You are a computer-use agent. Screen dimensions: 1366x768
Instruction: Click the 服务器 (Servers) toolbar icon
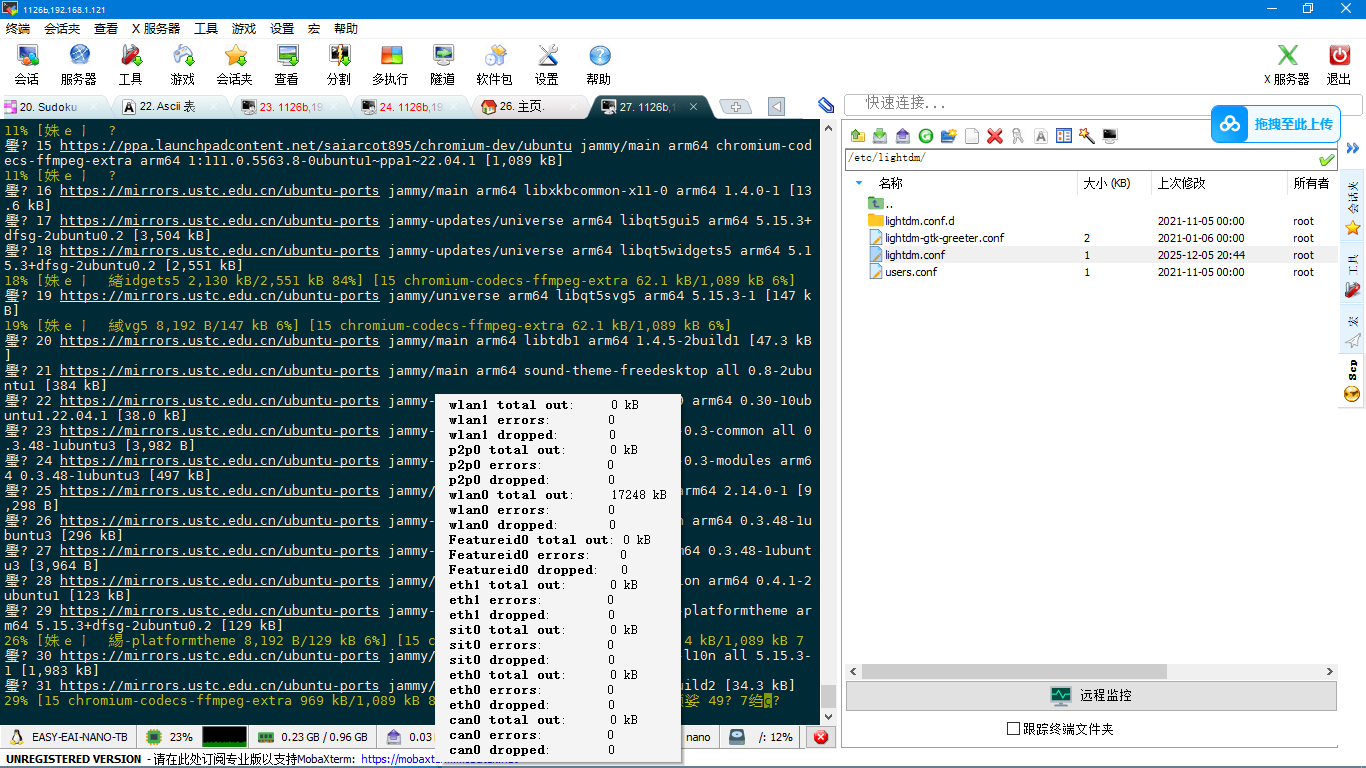point(79,65)
